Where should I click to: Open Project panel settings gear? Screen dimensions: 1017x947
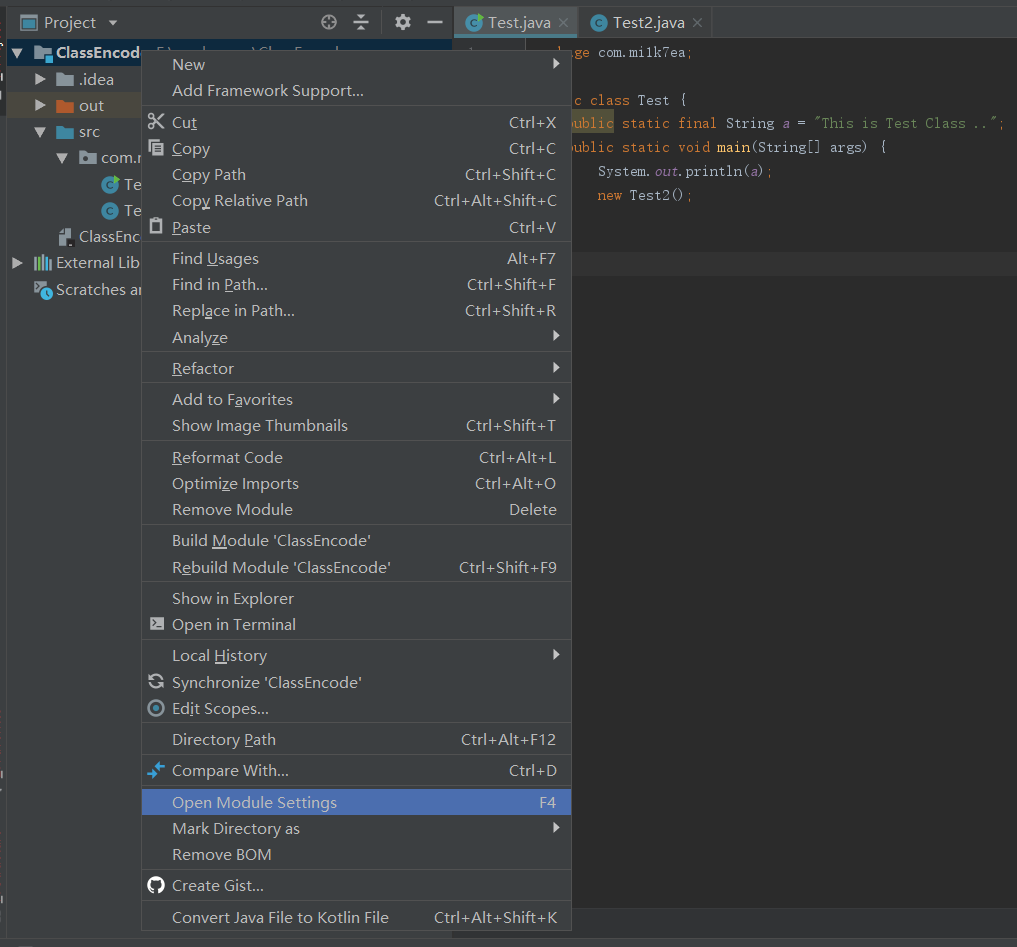402,22
